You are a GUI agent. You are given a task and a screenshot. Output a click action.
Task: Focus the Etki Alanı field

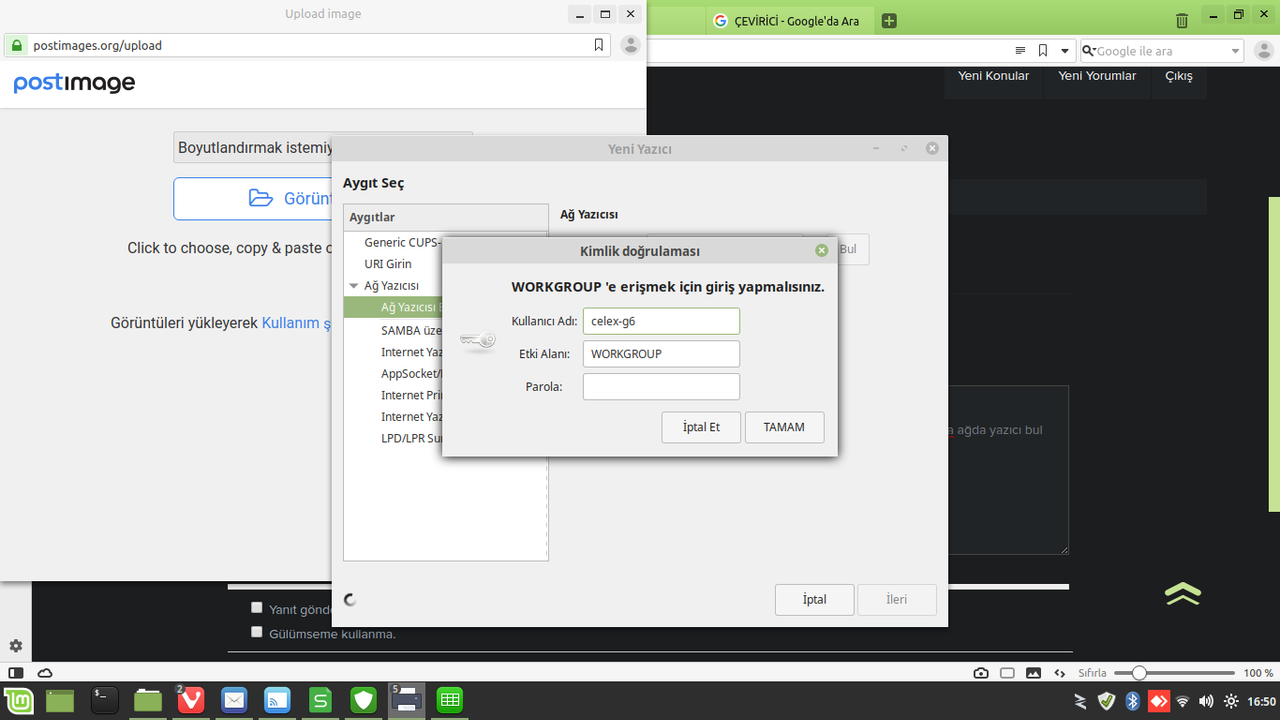661,354
